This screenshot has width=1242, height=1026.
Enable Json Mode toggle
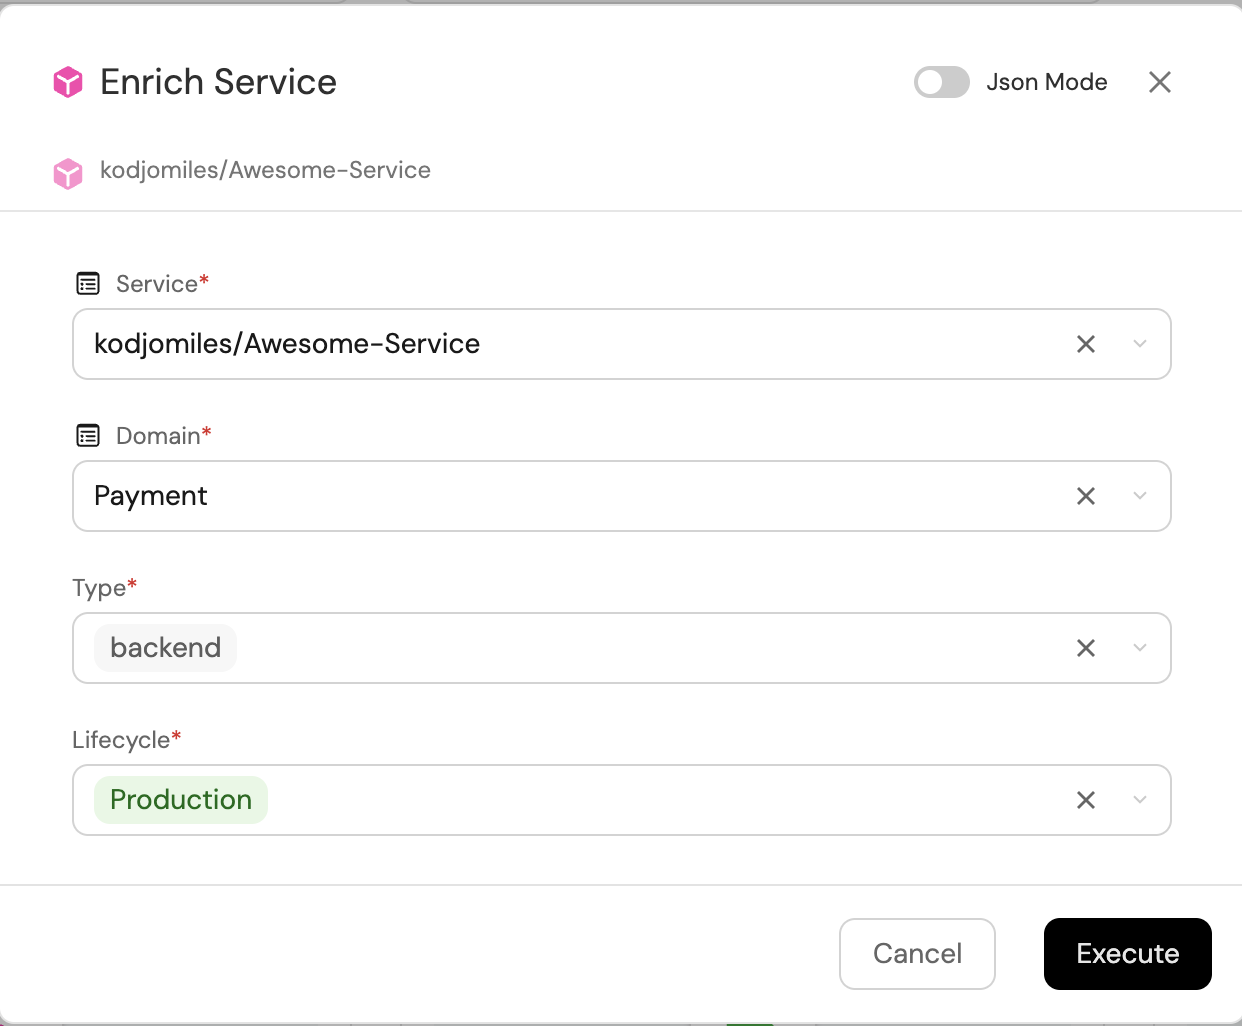(941, 82)
